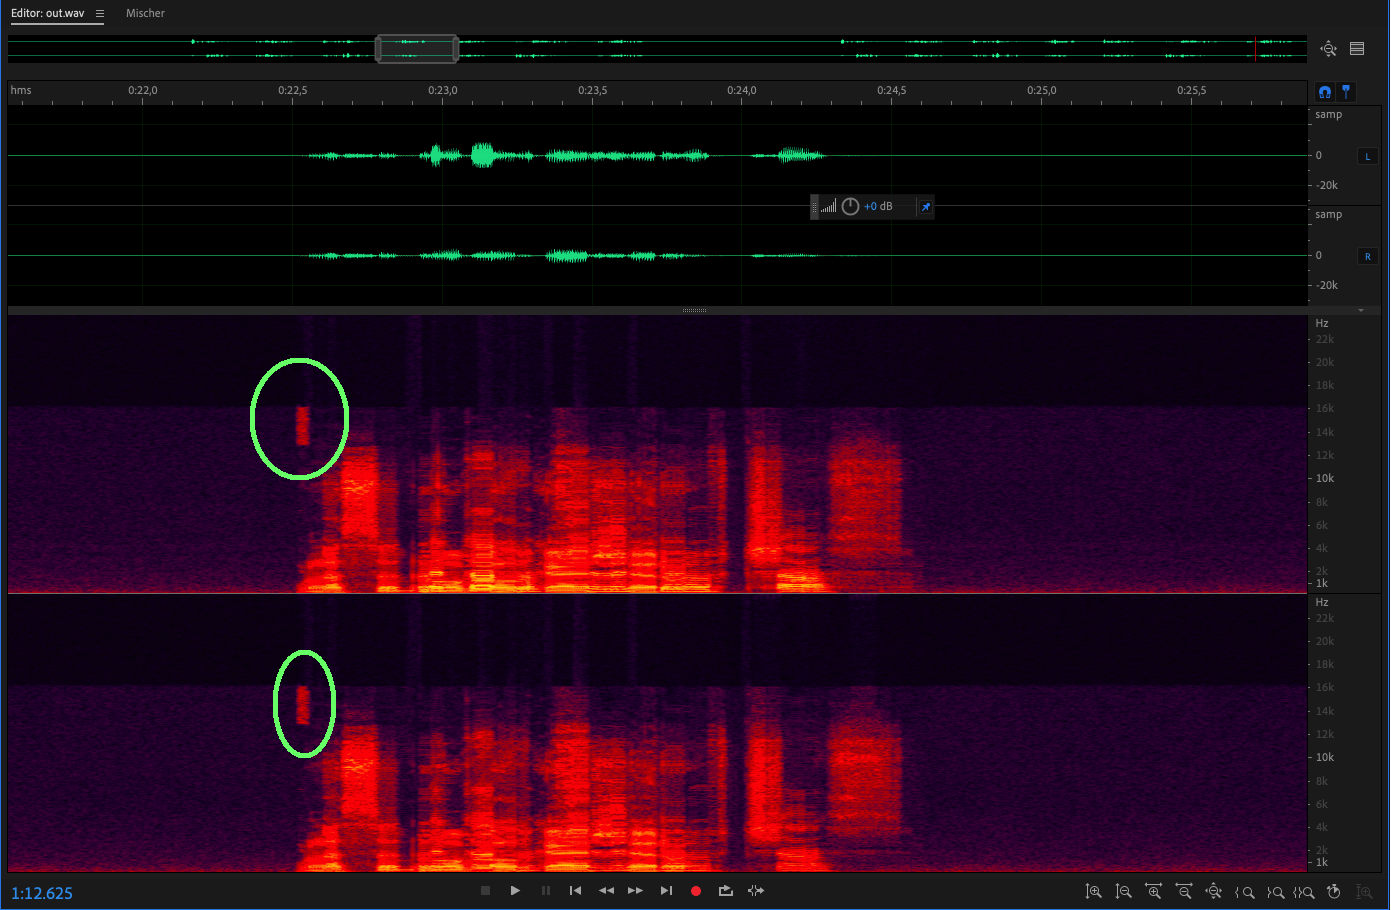
Task: Move playhead to previous marker
Action: click(x=575, y=891)
